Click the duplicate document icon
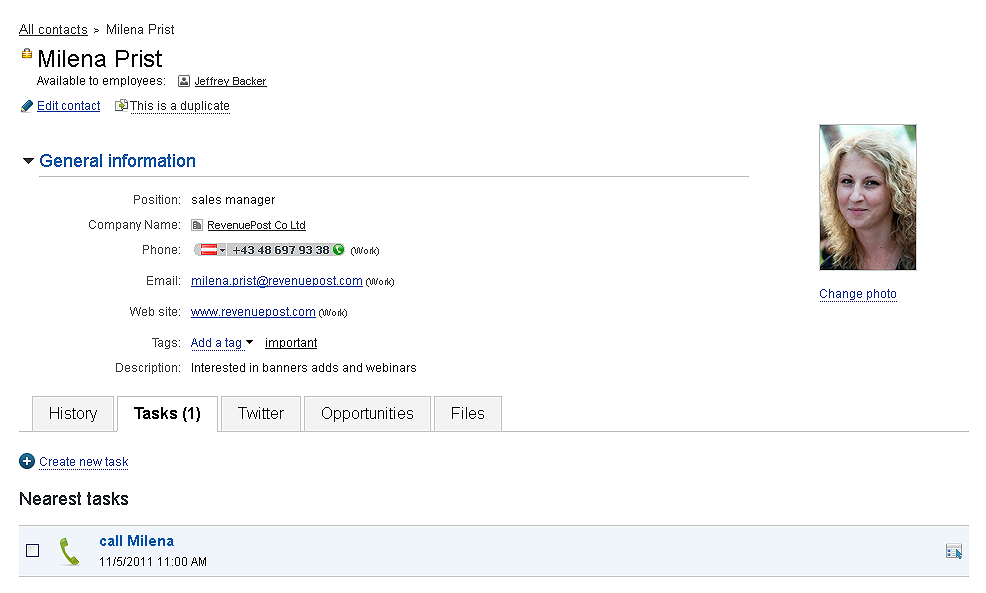Image resolution: width=986 pixels, height=593 pixels. tap(121, 106)
